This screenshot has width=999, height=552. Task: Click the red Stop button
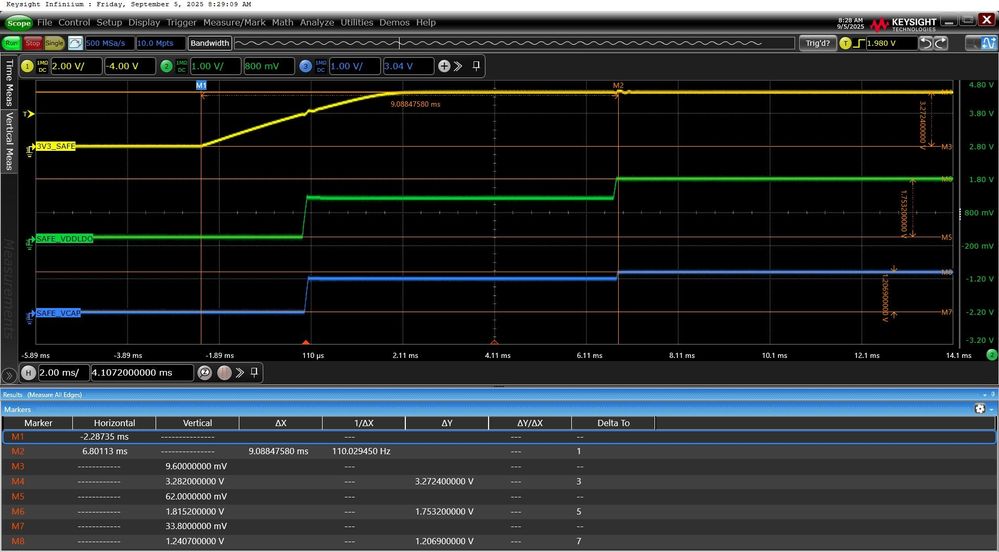[33, 43]
